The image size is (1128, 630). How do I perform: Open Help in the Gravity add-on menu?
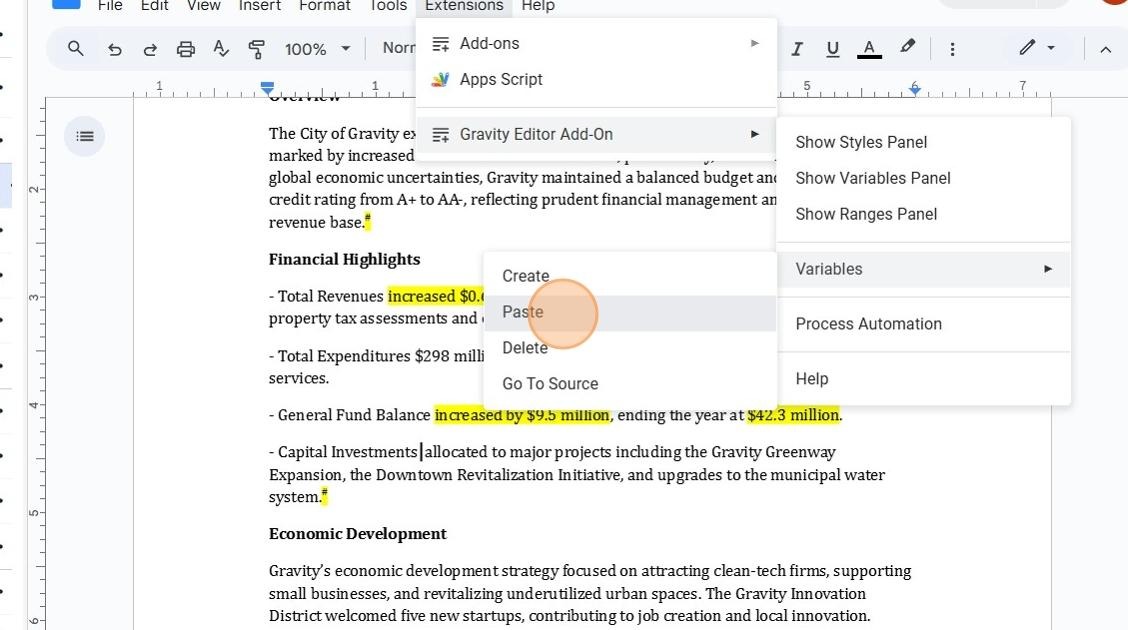tap(924, 379)
